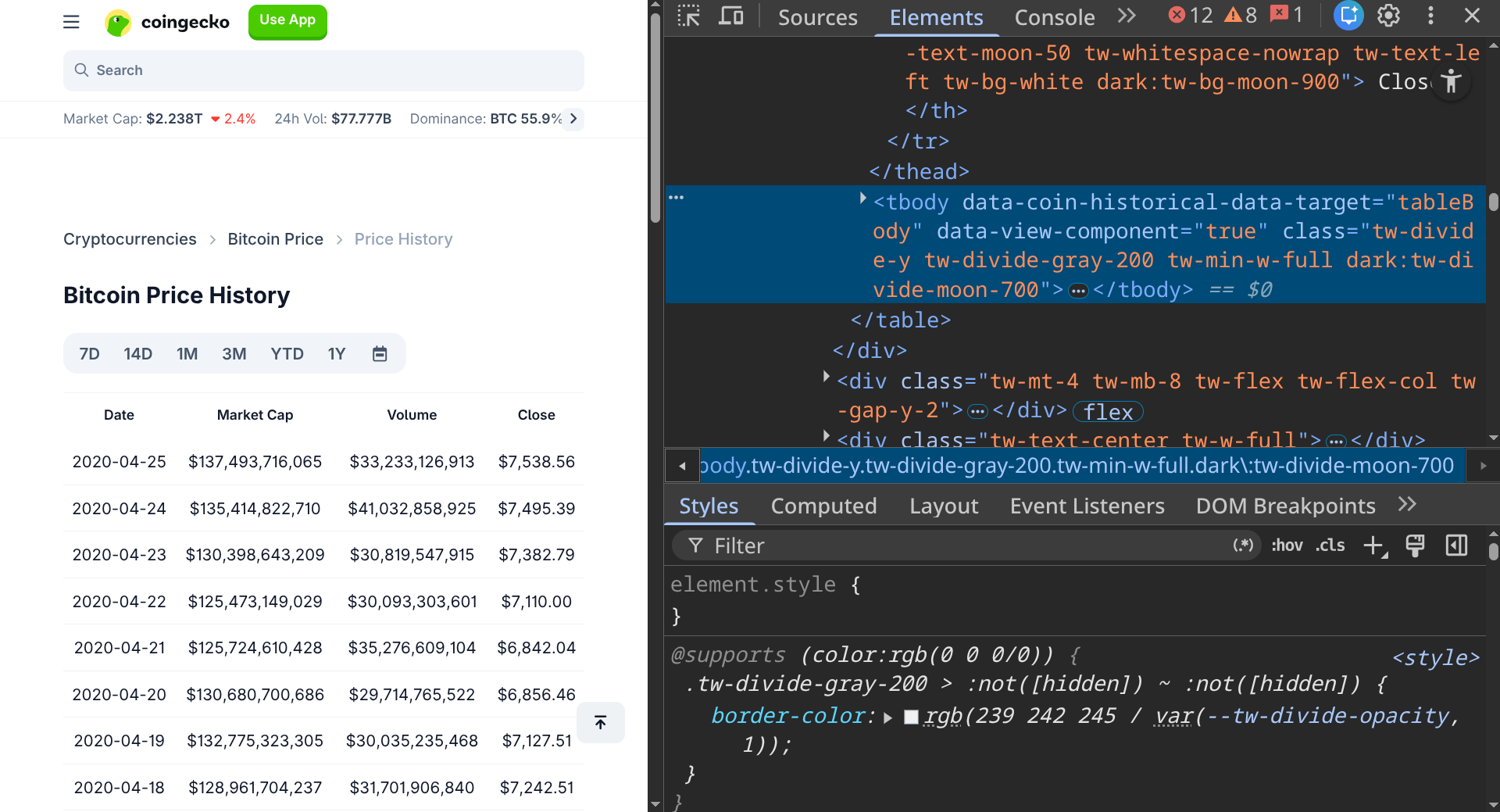Show more DevTools panels chevron
The height and width of the screenshot is (812, 1500).
point(1127,16)
